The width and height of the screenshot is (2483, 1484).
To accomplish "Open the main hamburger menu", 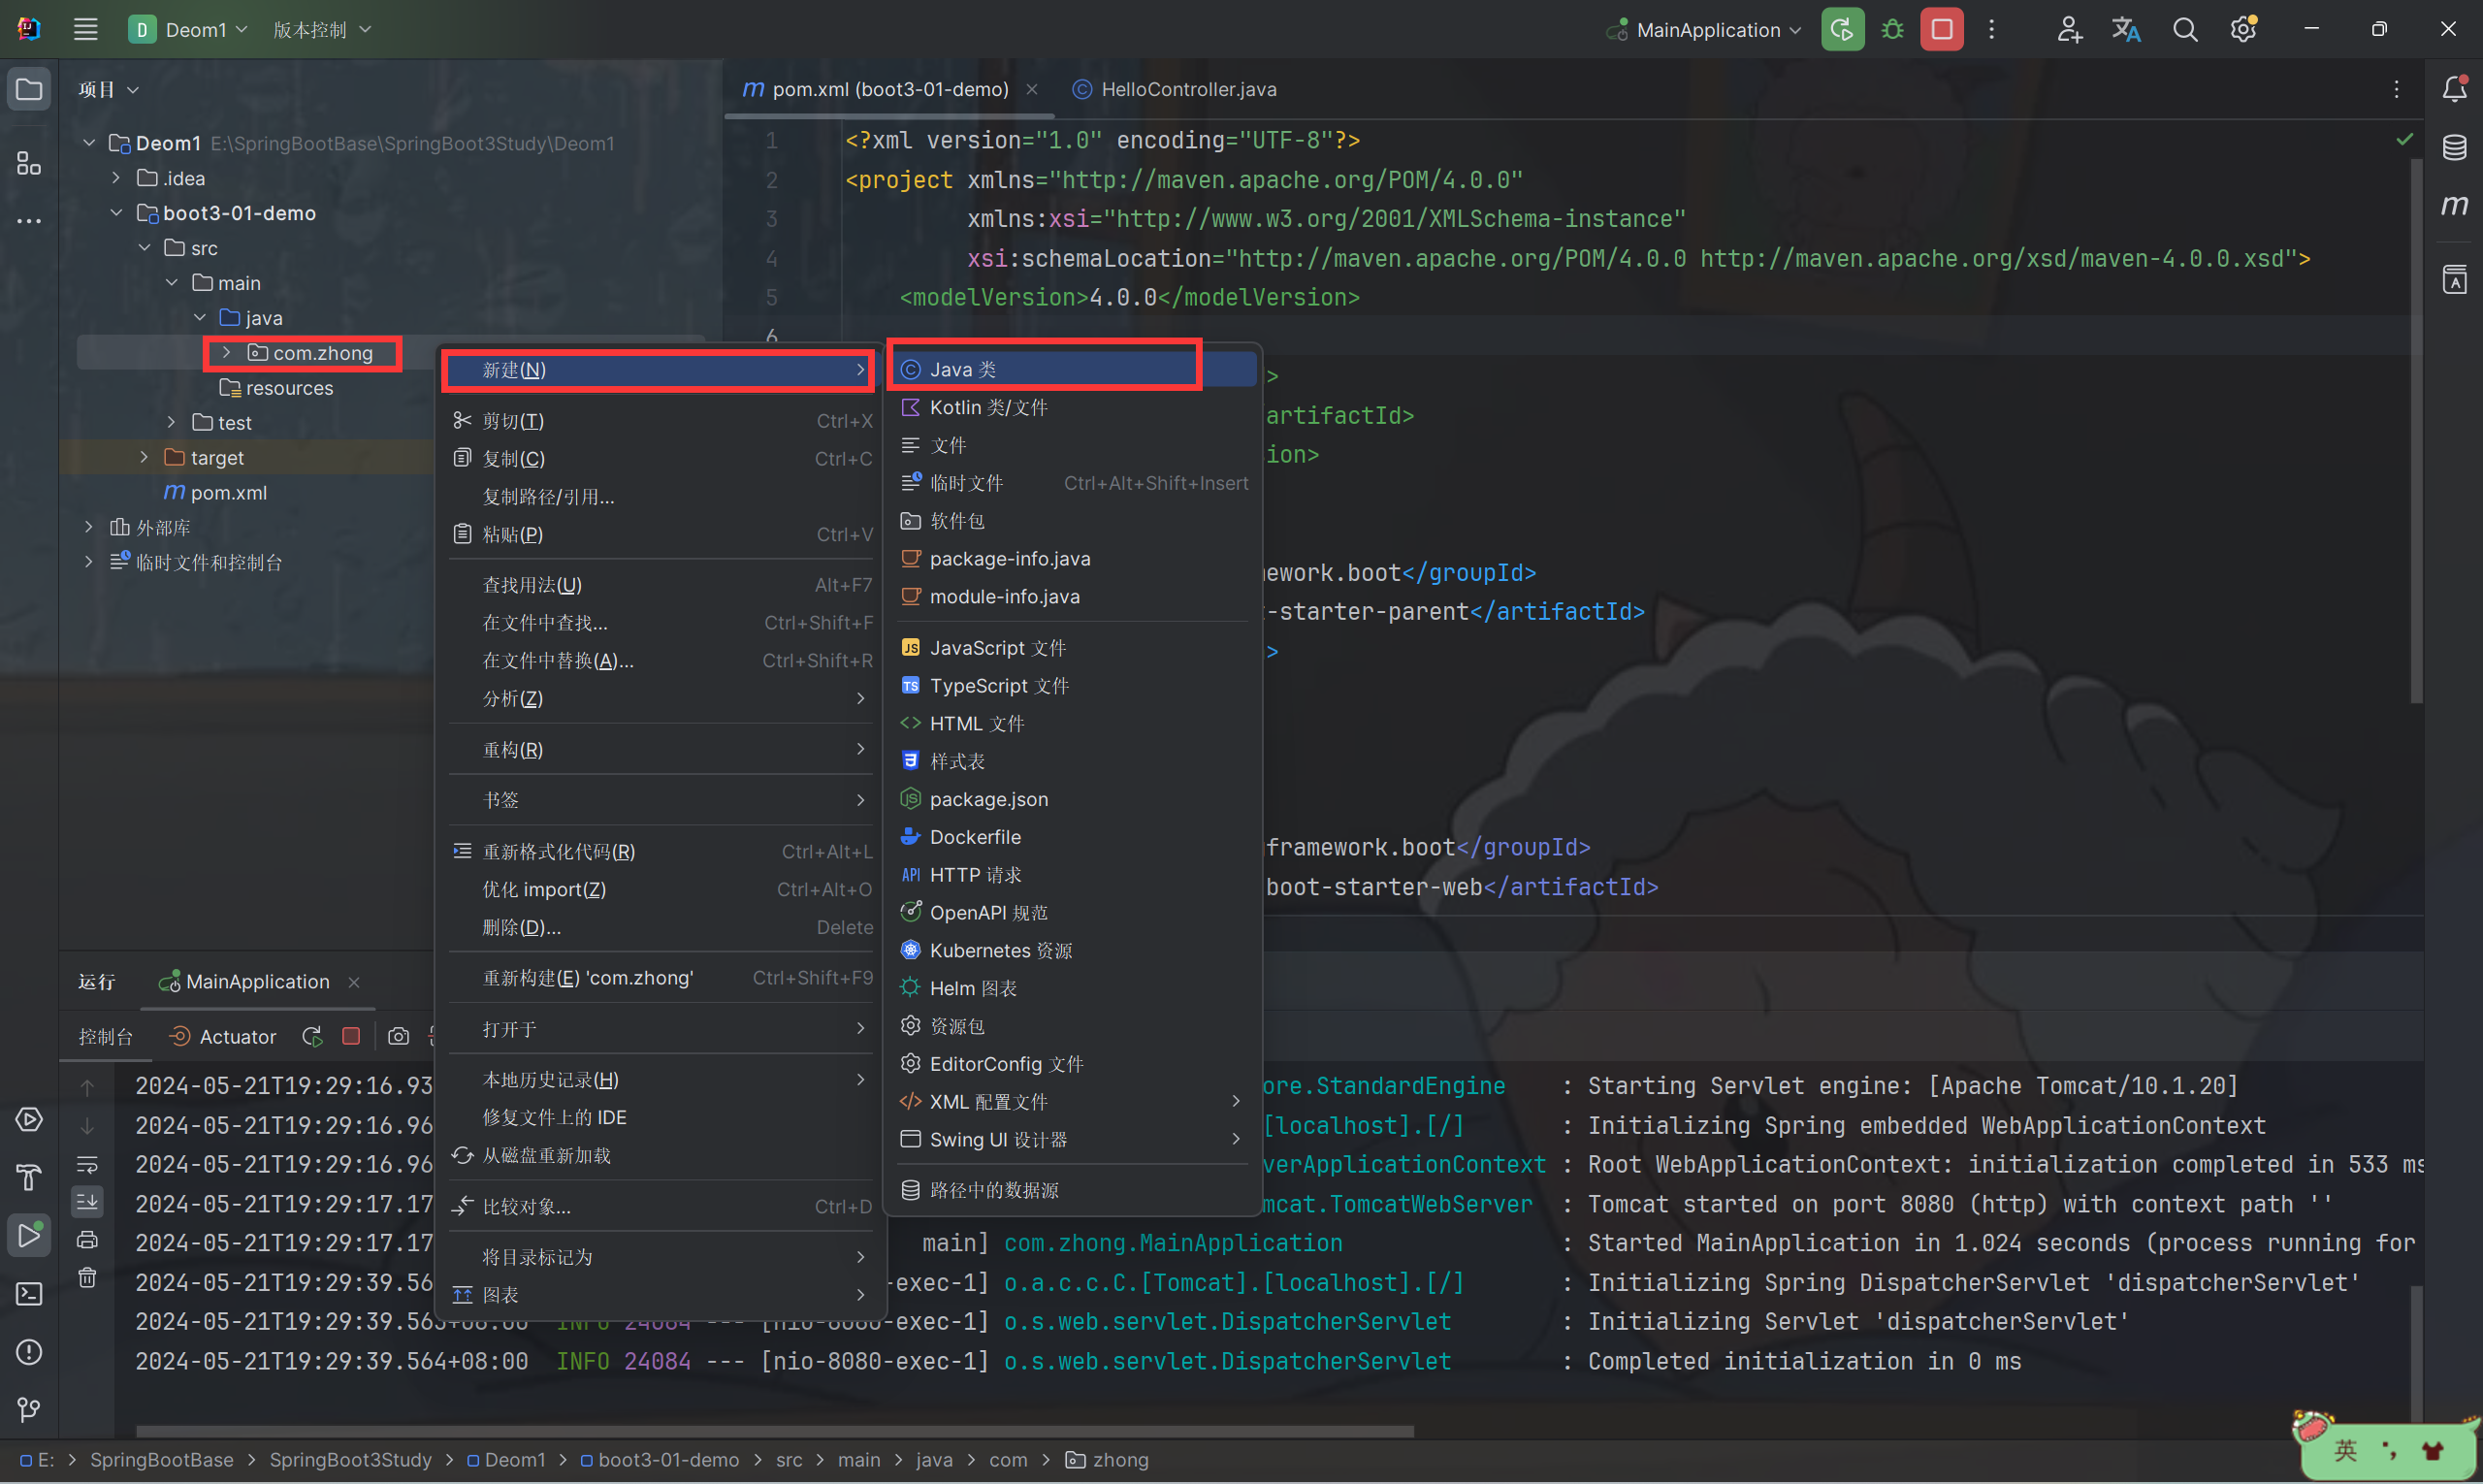I will pos(86,29).
